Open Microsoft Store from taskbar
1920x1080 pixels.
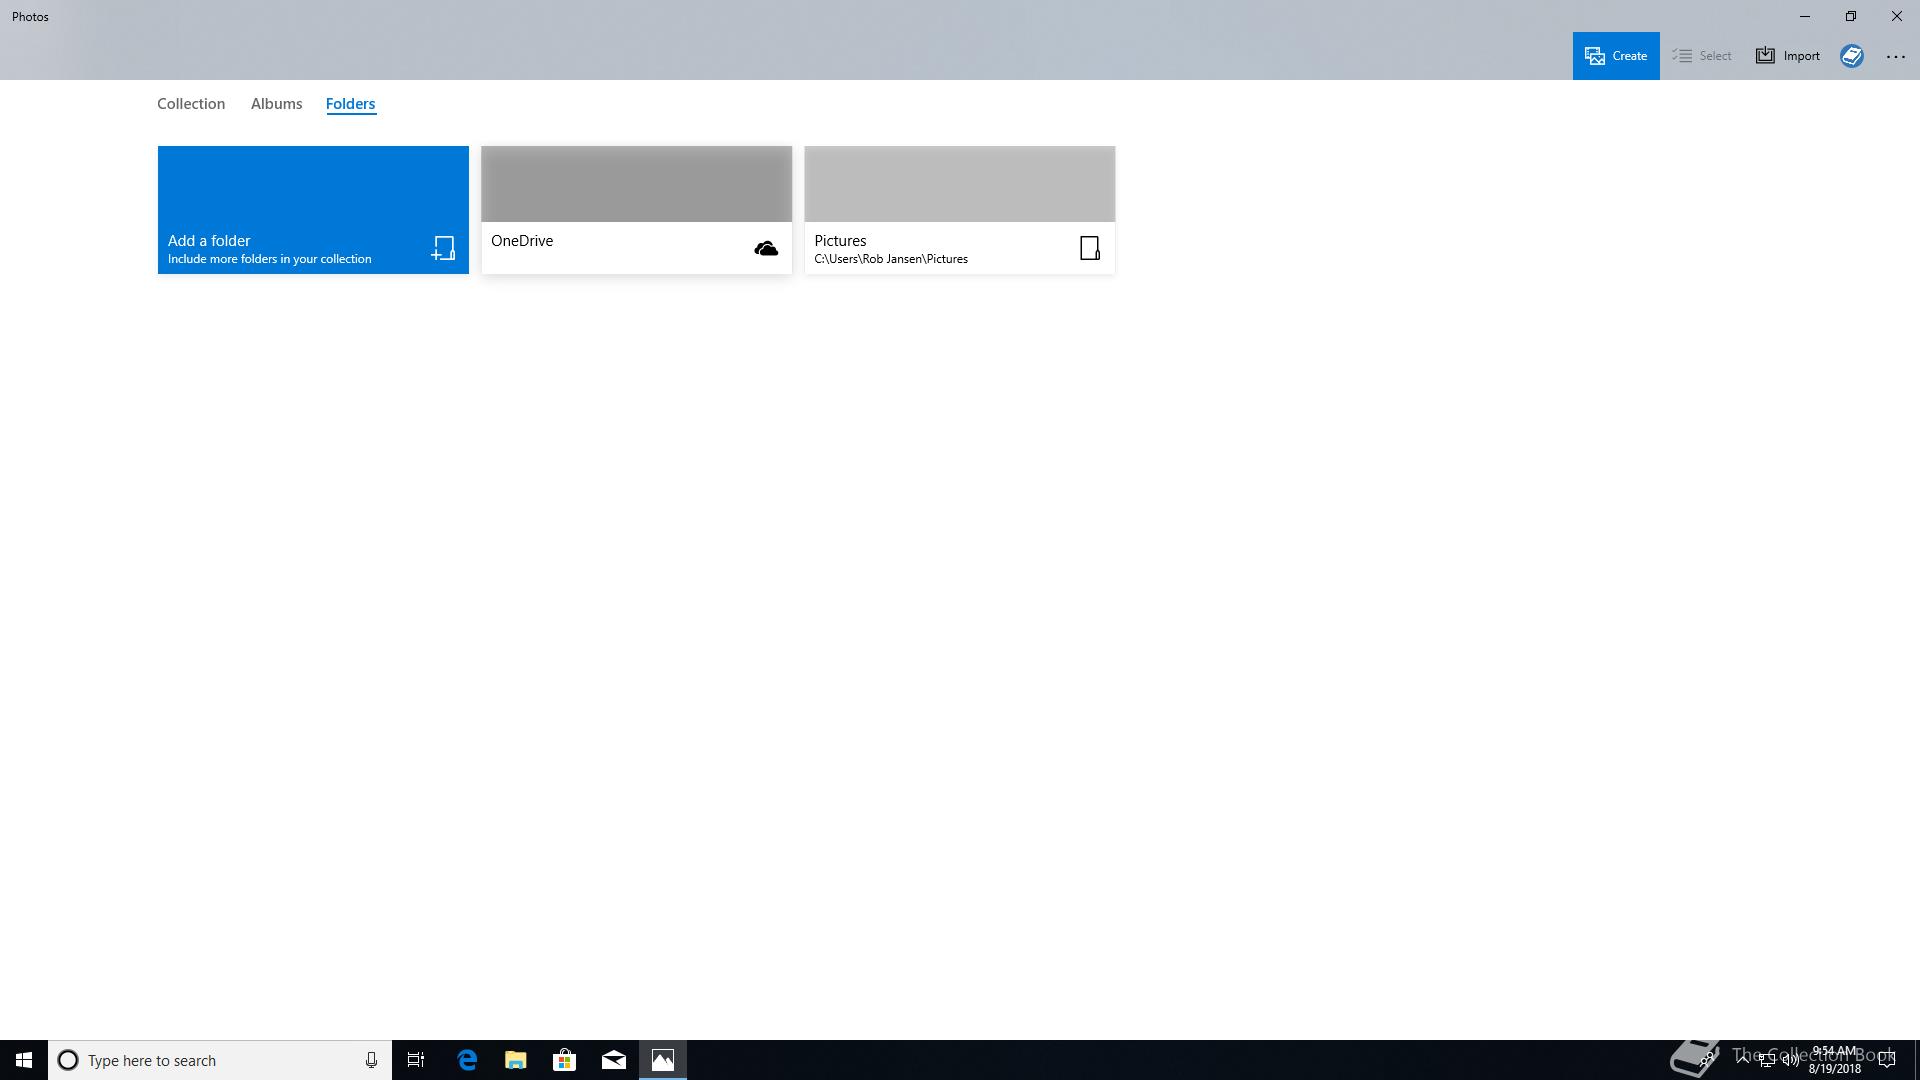tap(565, 1060)
